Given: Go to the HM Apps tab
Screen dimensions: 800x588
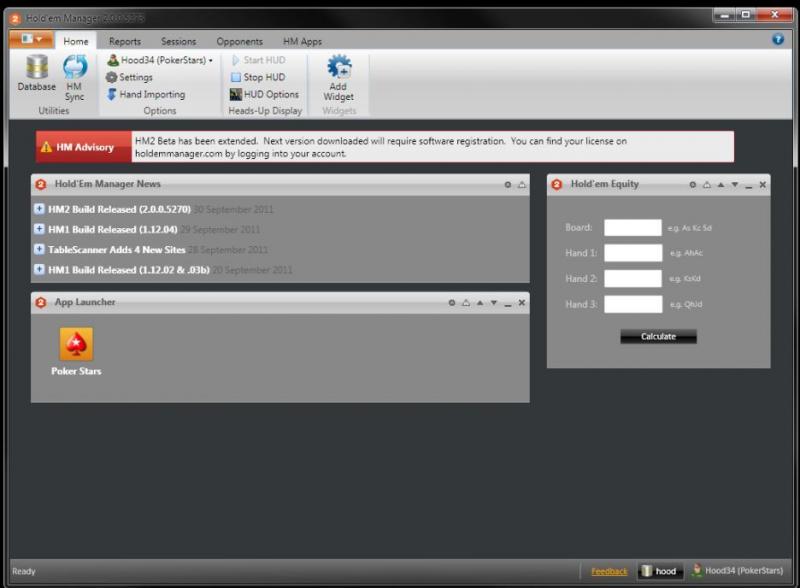Looking at the screenshot, I should click(303, 41).
